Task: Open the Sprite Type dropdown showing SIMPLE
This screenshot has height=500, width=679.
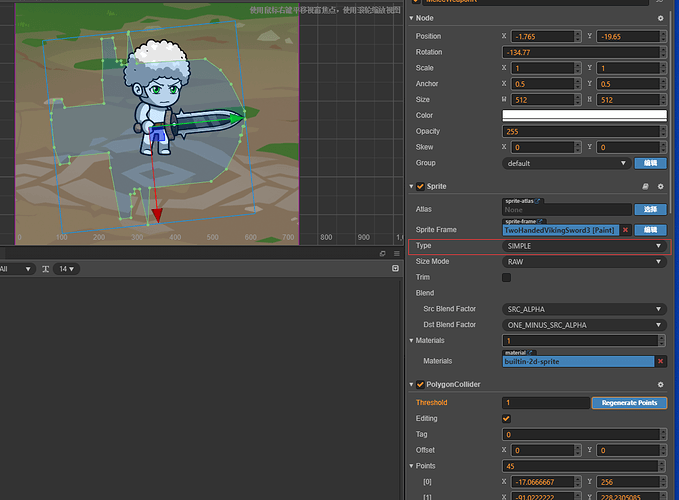Action: pyautogui.click(x=584, y=245)
